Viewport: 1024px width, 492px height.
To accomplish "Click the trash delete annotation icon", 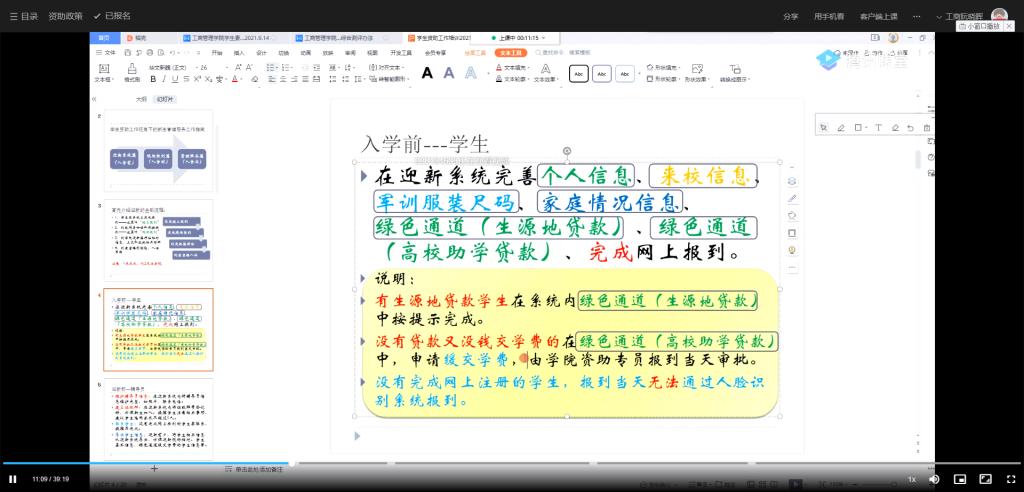I will (x=927, y=128).
